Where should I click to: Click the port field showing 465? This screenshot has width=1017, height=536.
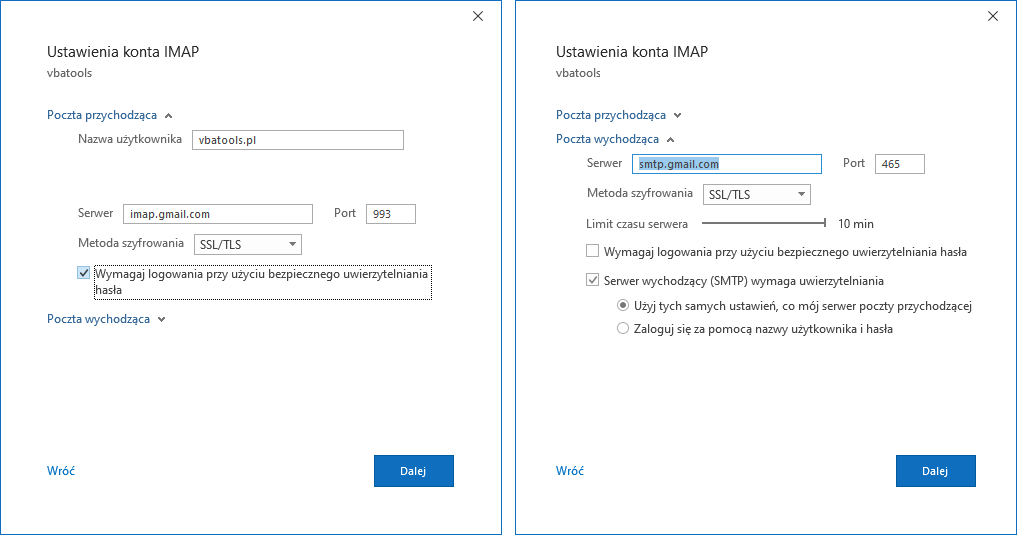pyautogui.click(x=900, y=164)
